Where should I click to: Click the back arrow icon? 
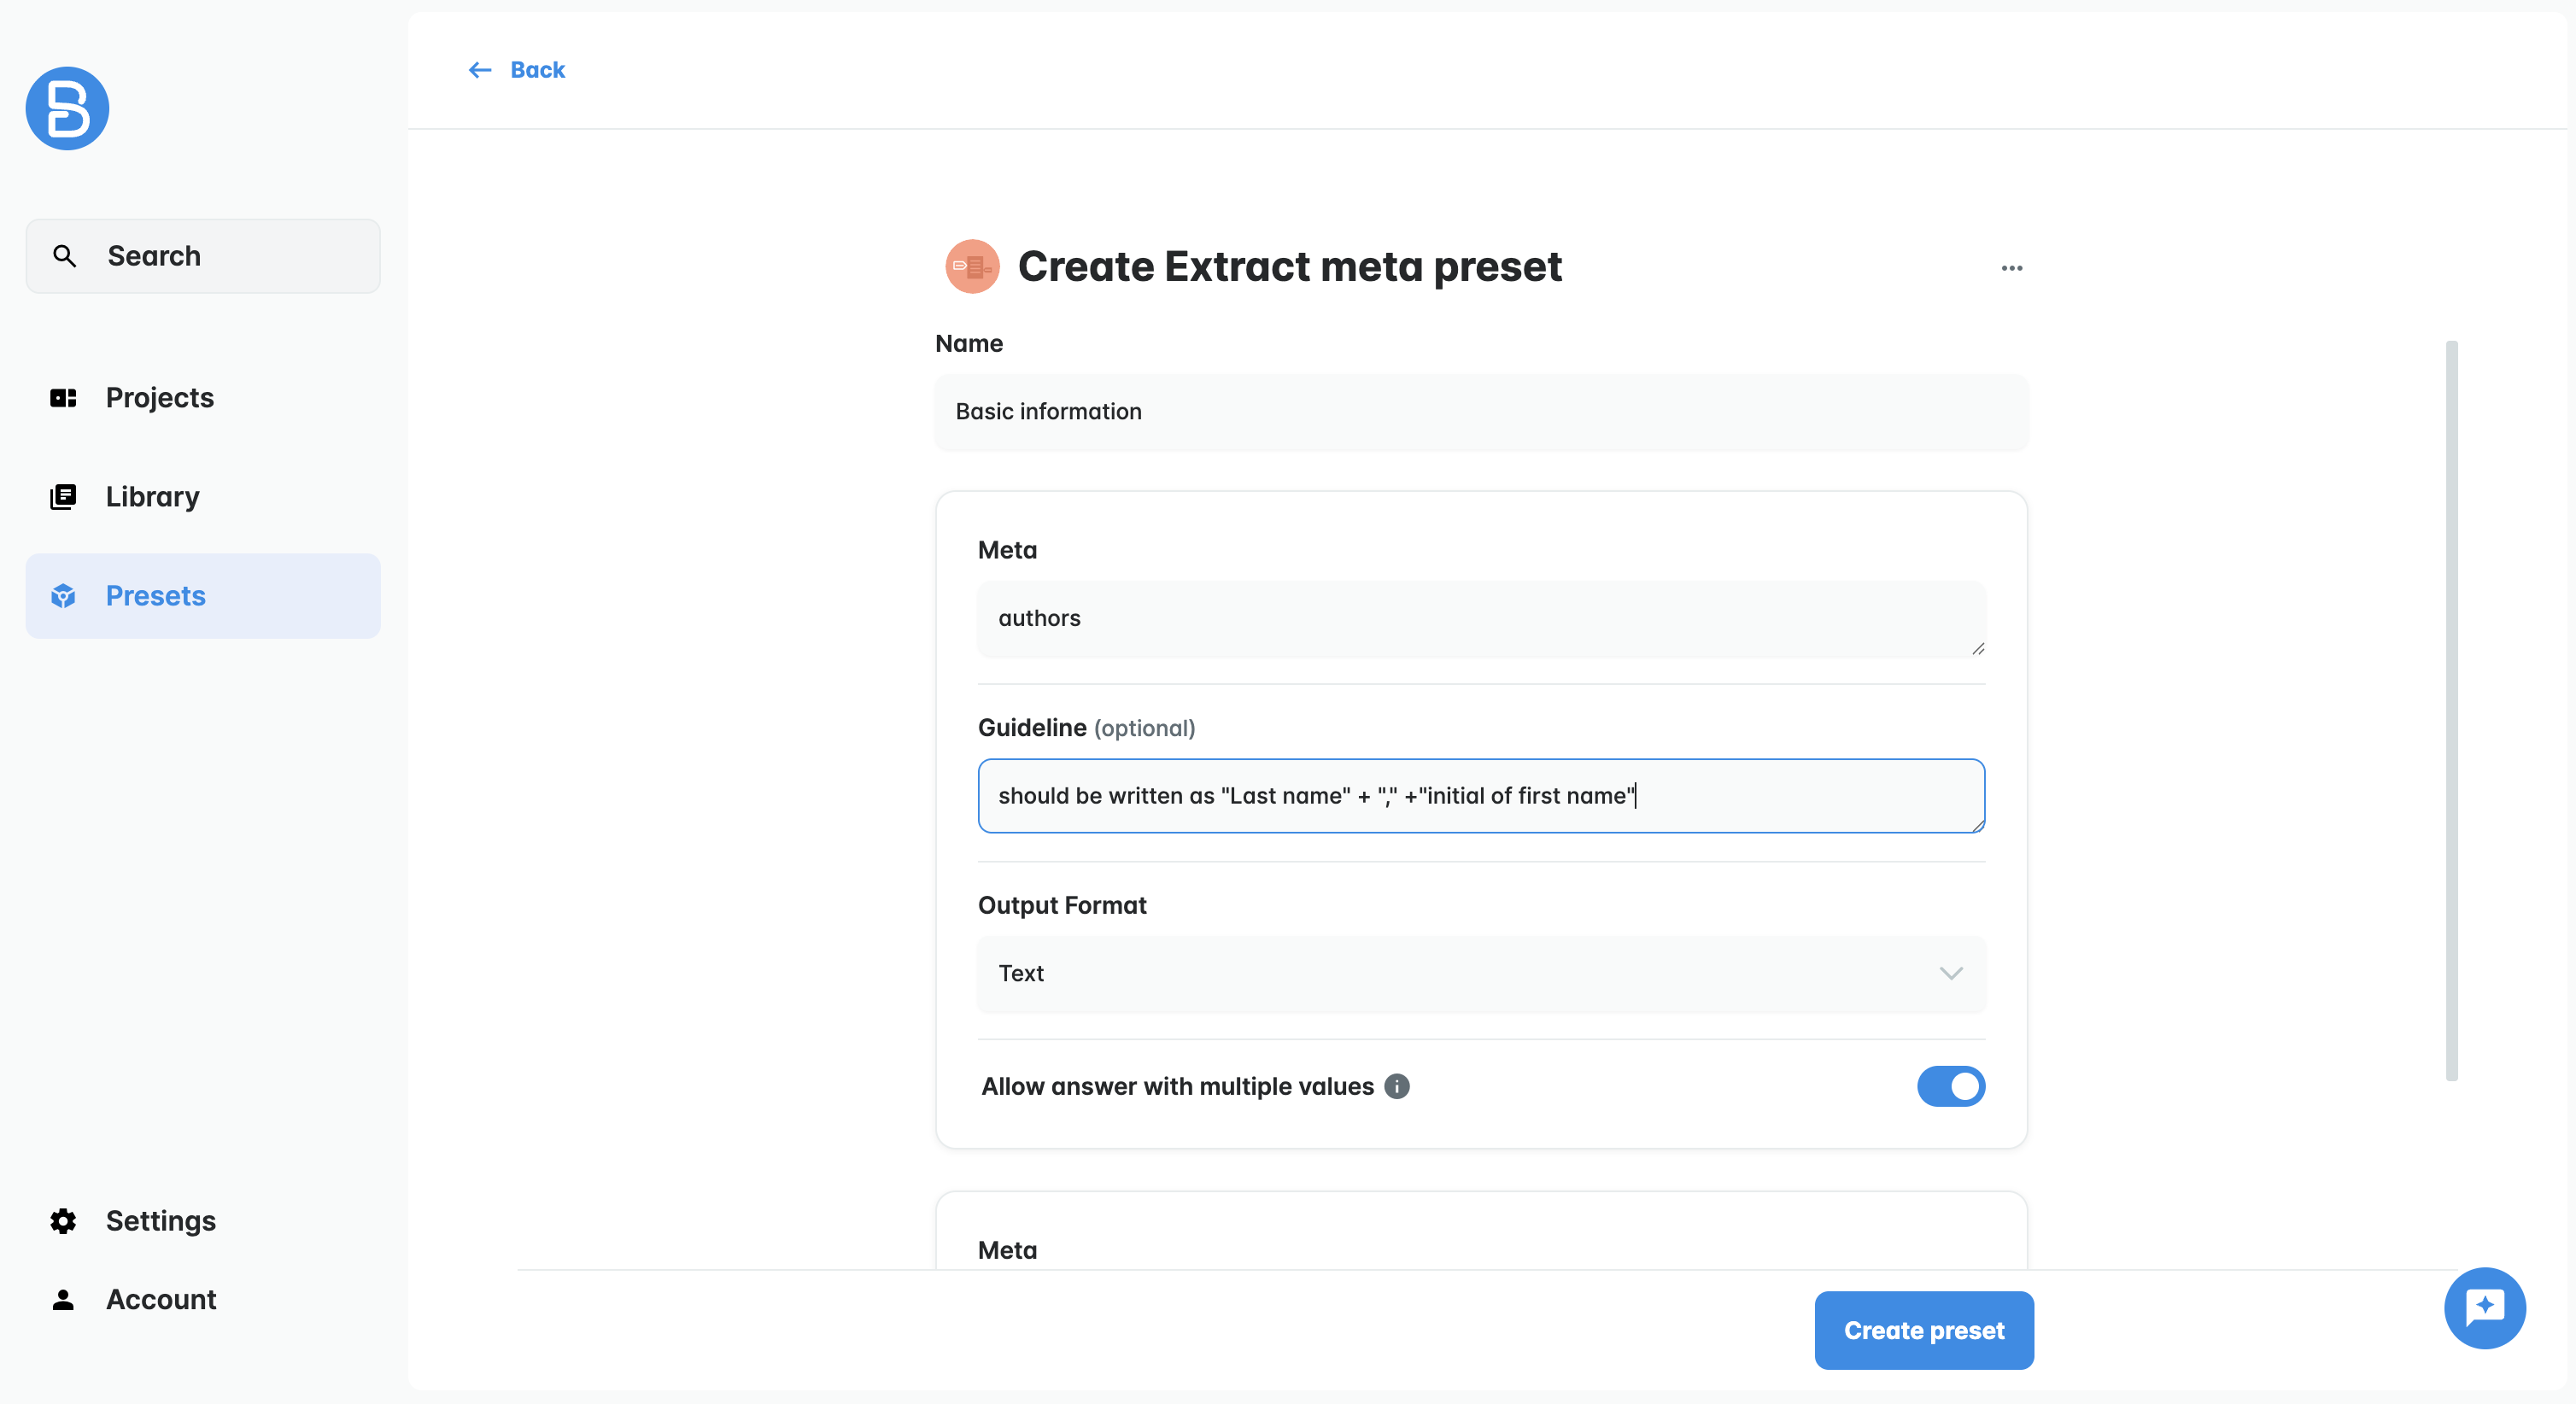480,70
